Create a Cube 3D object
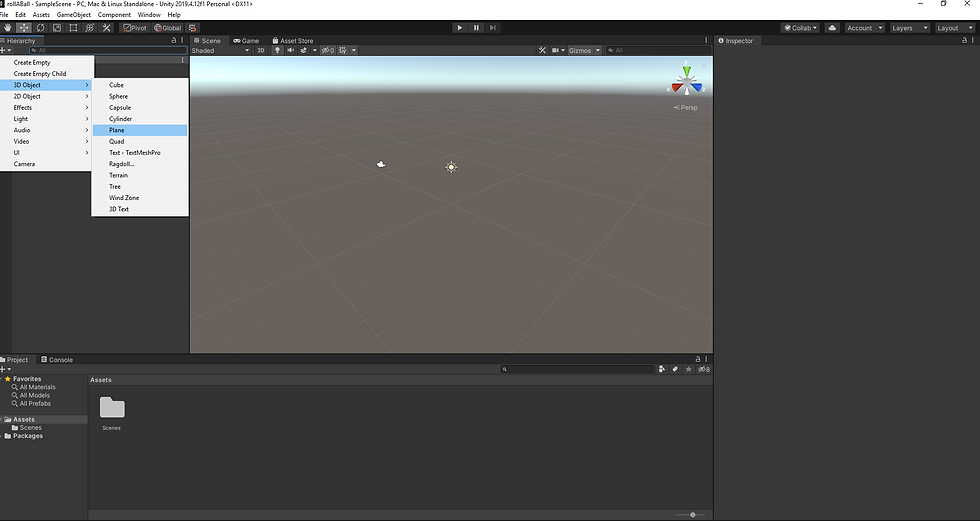Viewport: 980px width, 521px height. pyautogui.click(x=140, y=85)
